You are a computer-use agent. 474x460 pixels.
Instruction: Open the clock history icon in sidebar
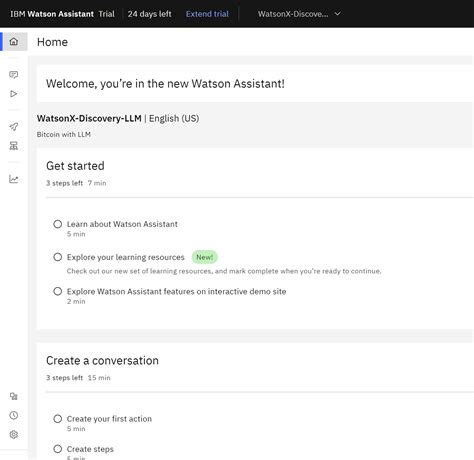pyautogui.click(x=14, y=415)
